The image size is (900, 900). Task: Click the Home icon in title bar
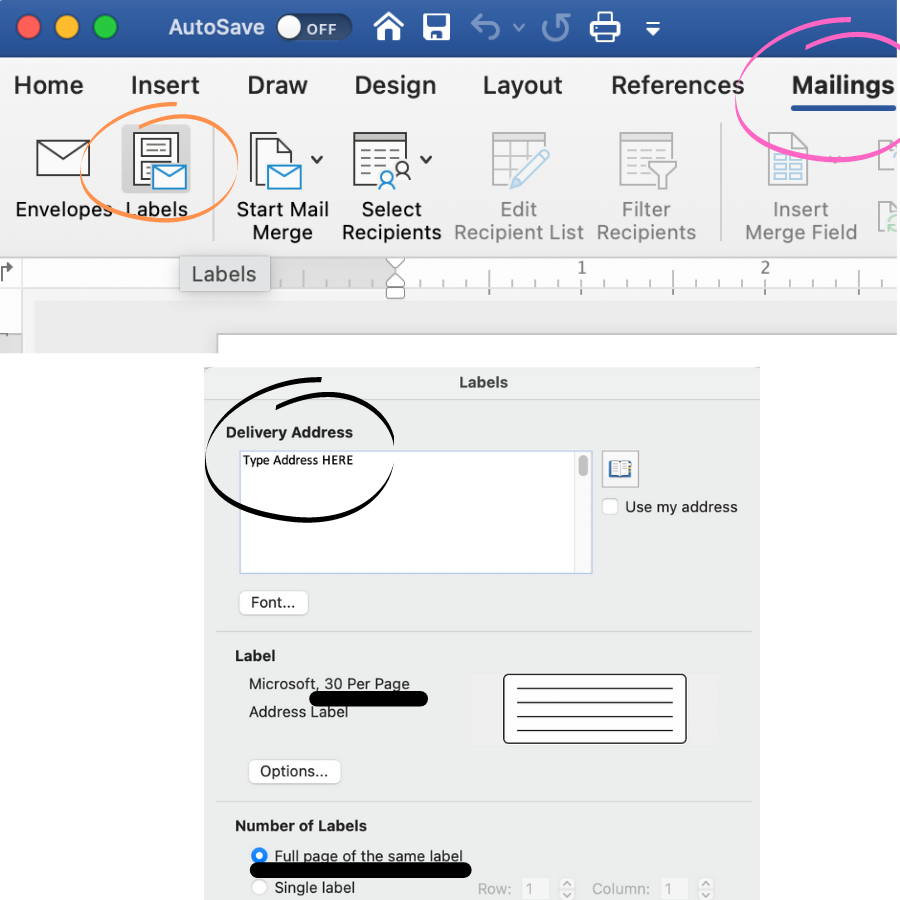(389, 27)
